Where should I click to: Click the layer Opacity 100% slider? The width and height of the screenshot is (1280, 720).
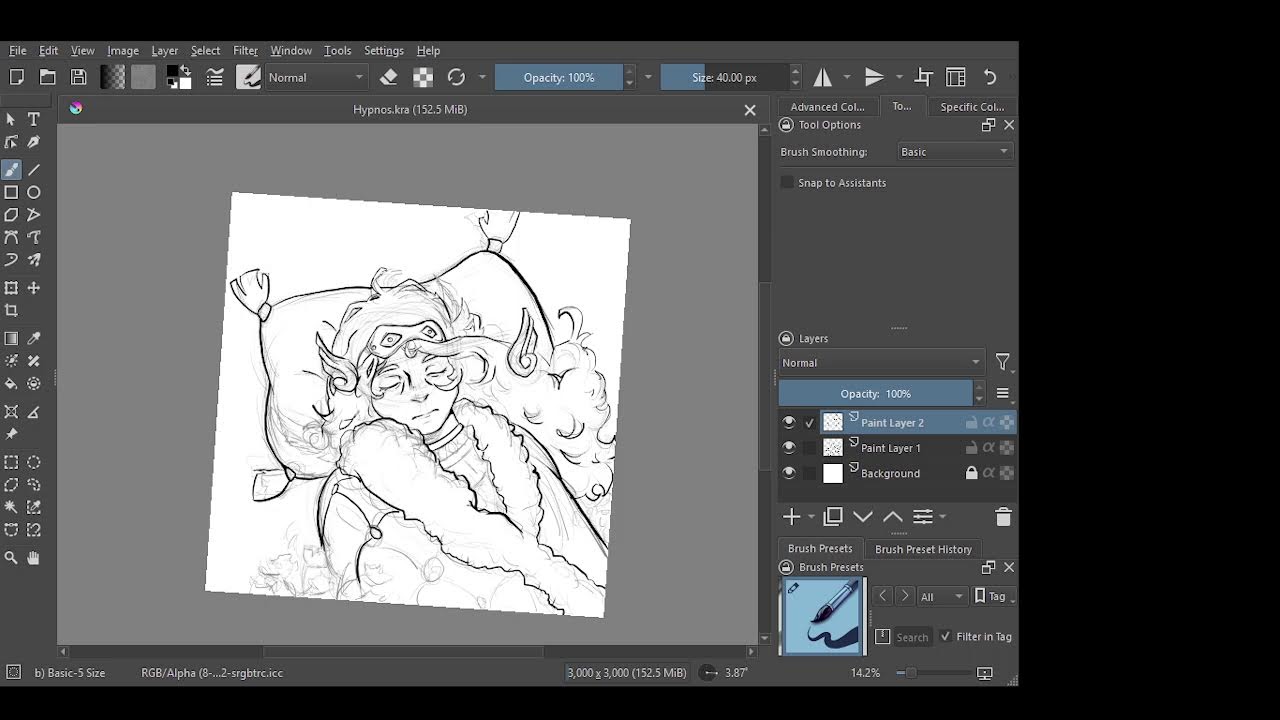[x=875, y=394]
